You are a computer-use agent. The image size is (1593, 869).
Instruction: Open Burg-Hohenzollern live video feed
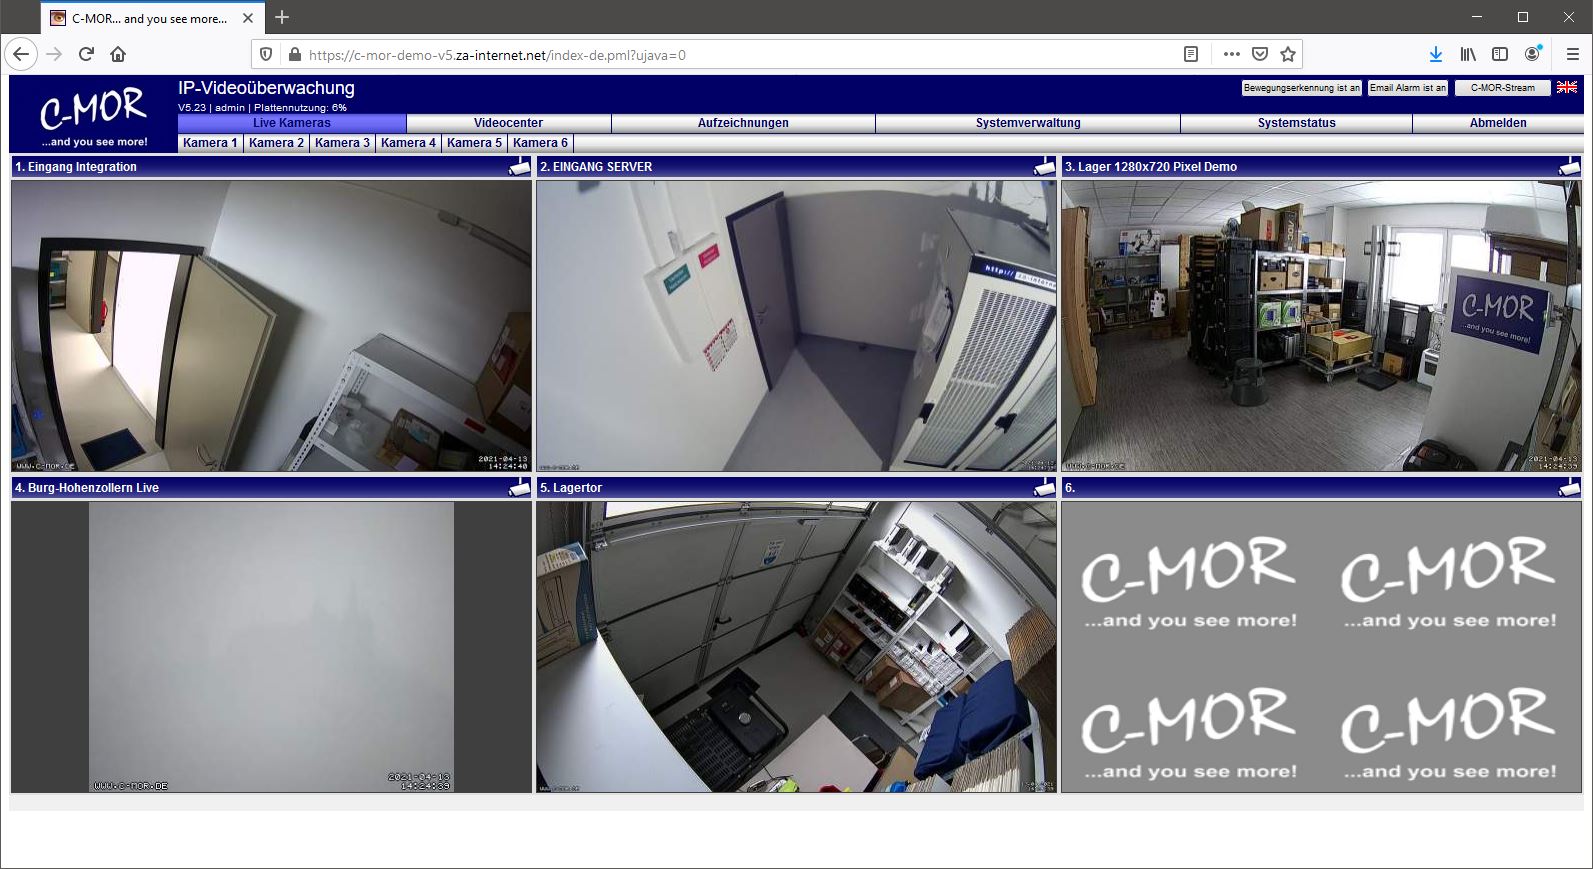(271, 647)
